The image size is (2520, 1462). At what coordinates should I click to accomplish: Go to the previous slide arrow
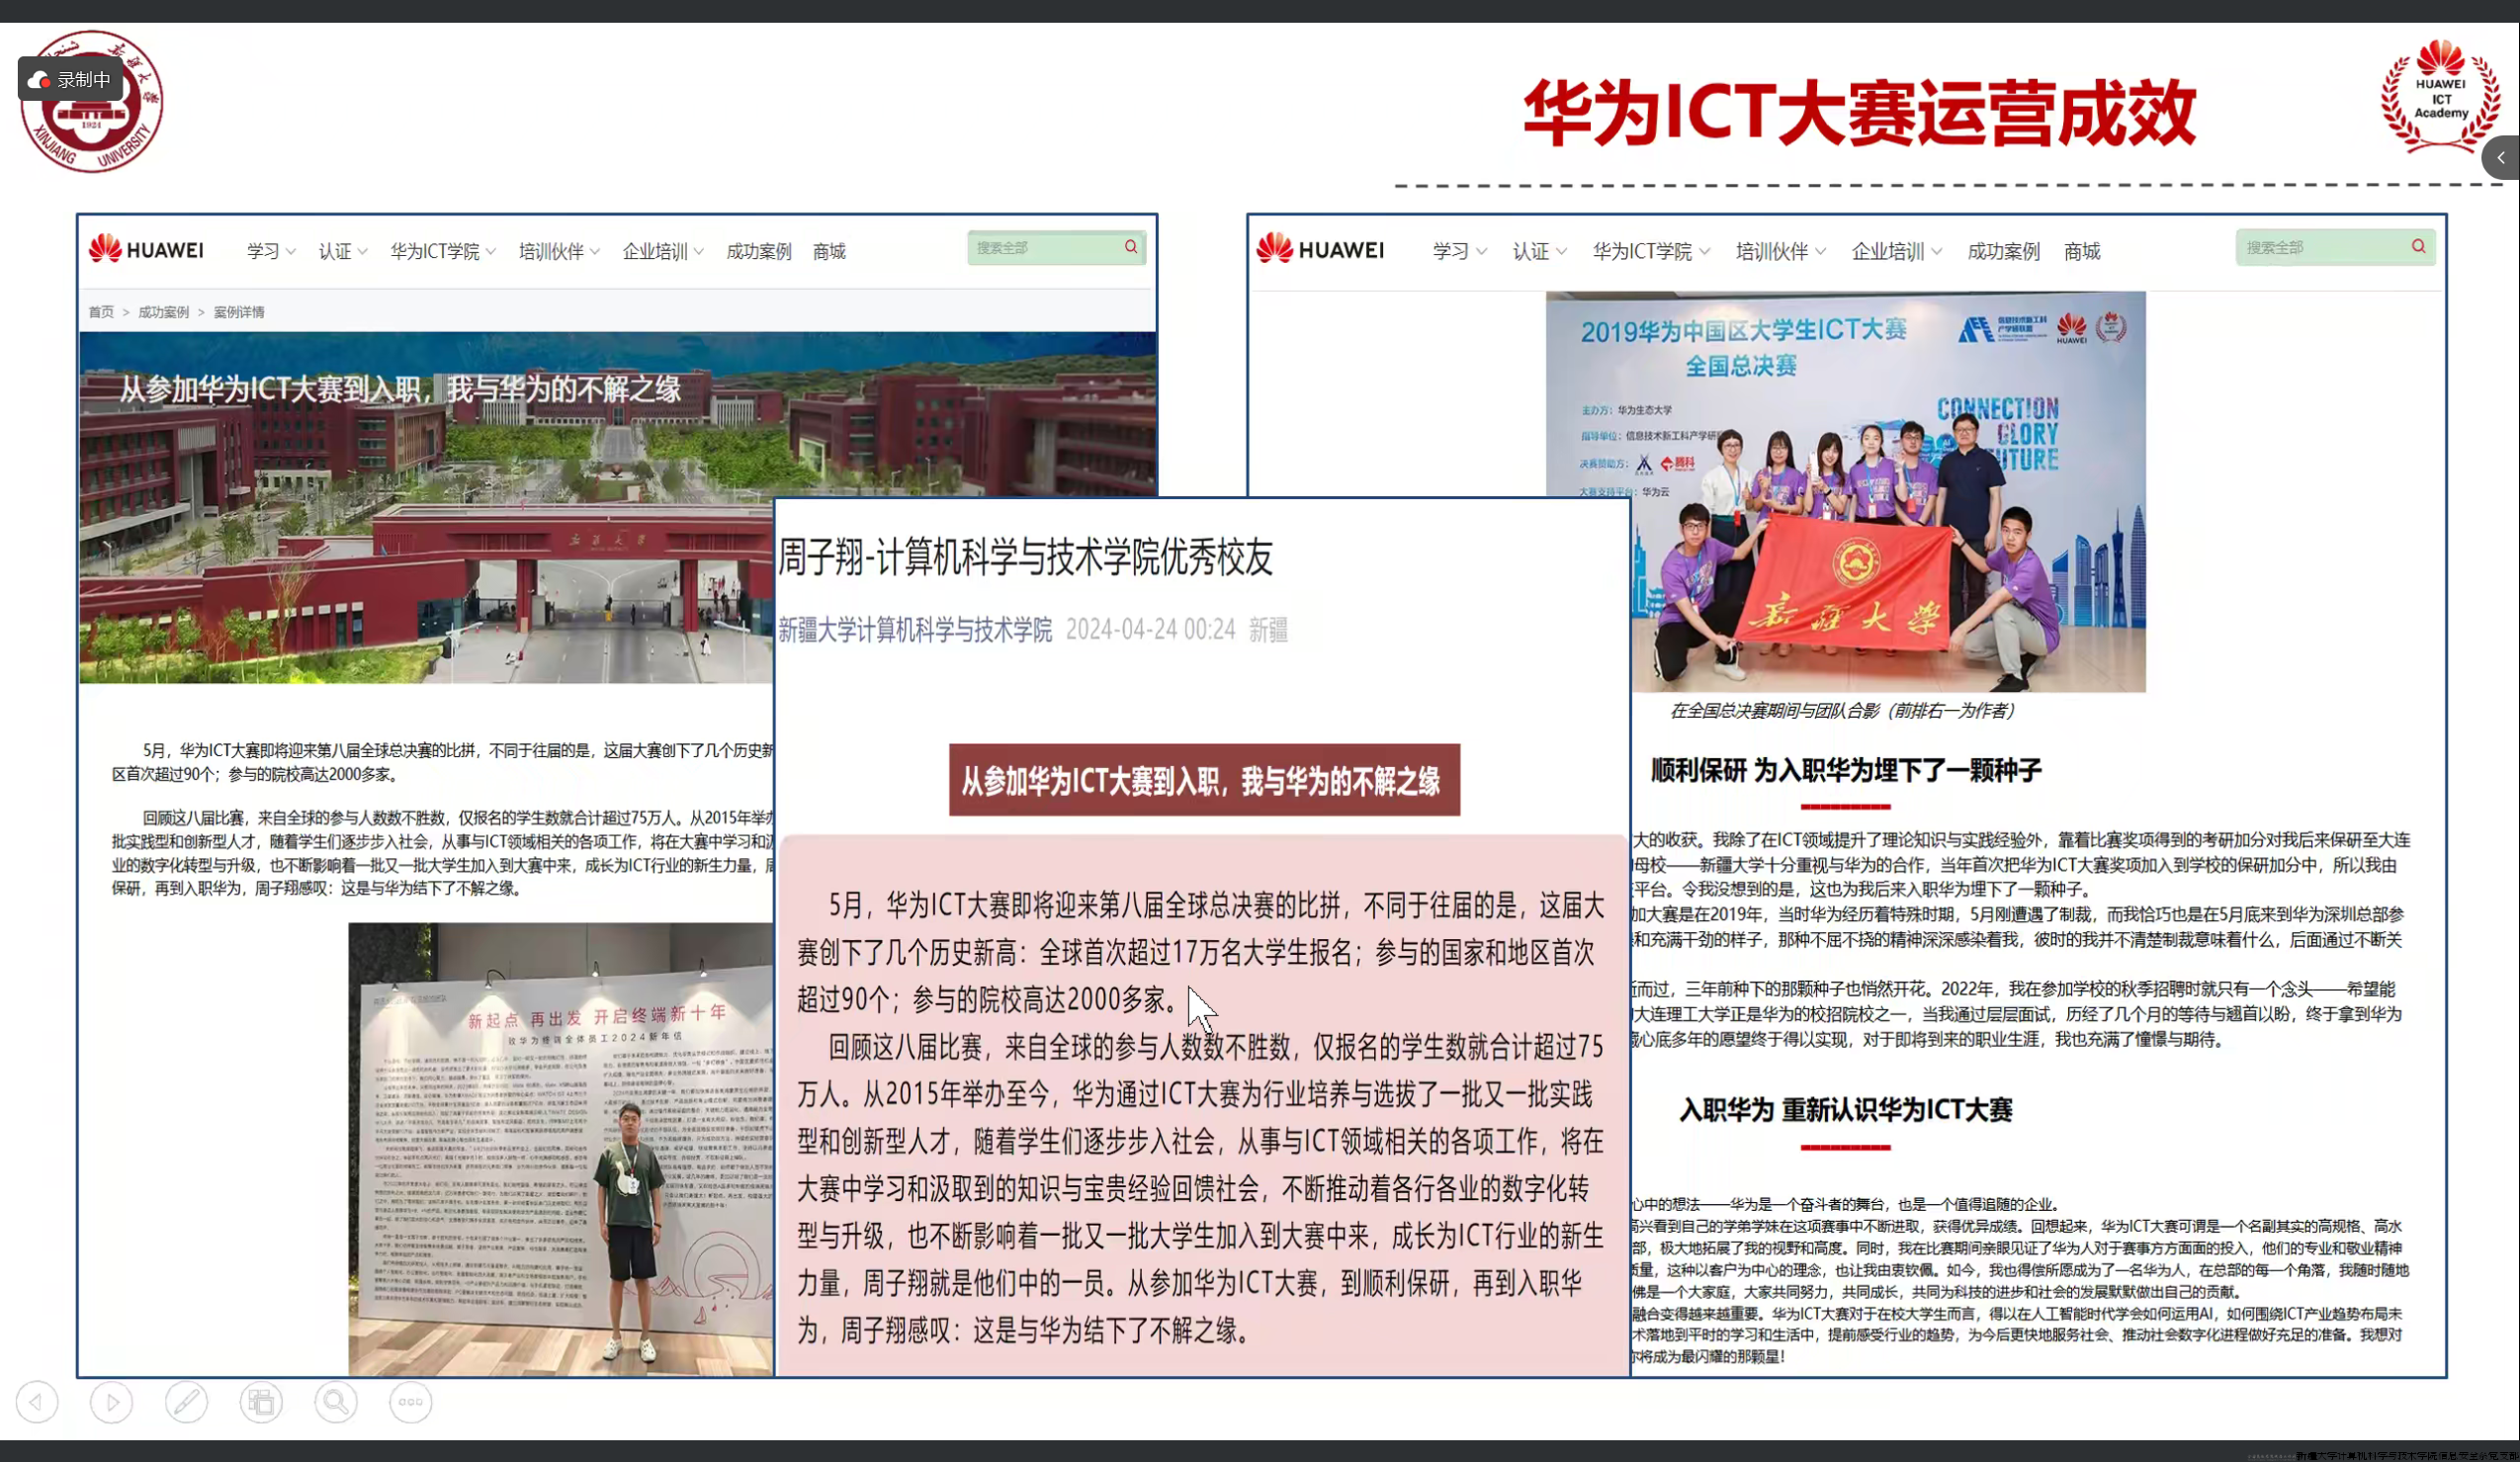pyautogui.click(x=38, y=1402)
